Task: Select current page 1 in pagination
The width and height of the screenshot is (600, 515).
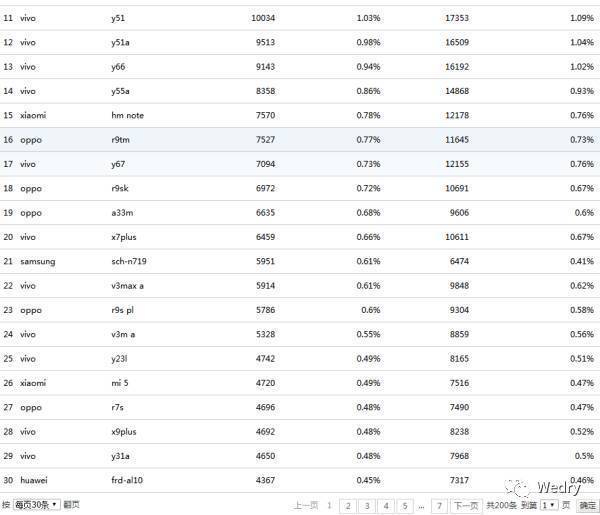Action: 329,506
